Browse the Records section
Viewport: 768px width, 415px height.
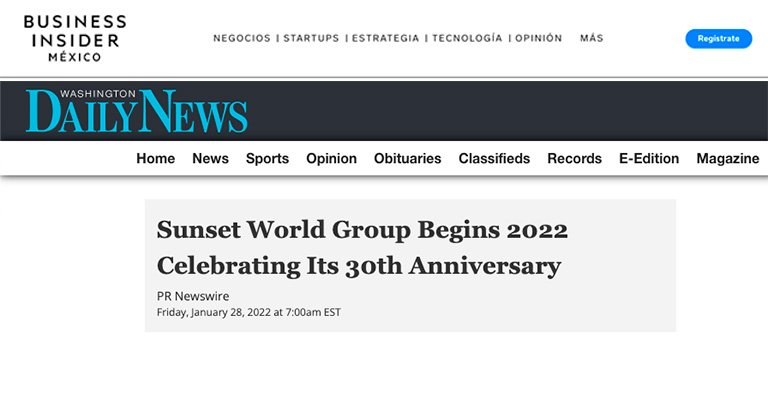click(574, 159)
